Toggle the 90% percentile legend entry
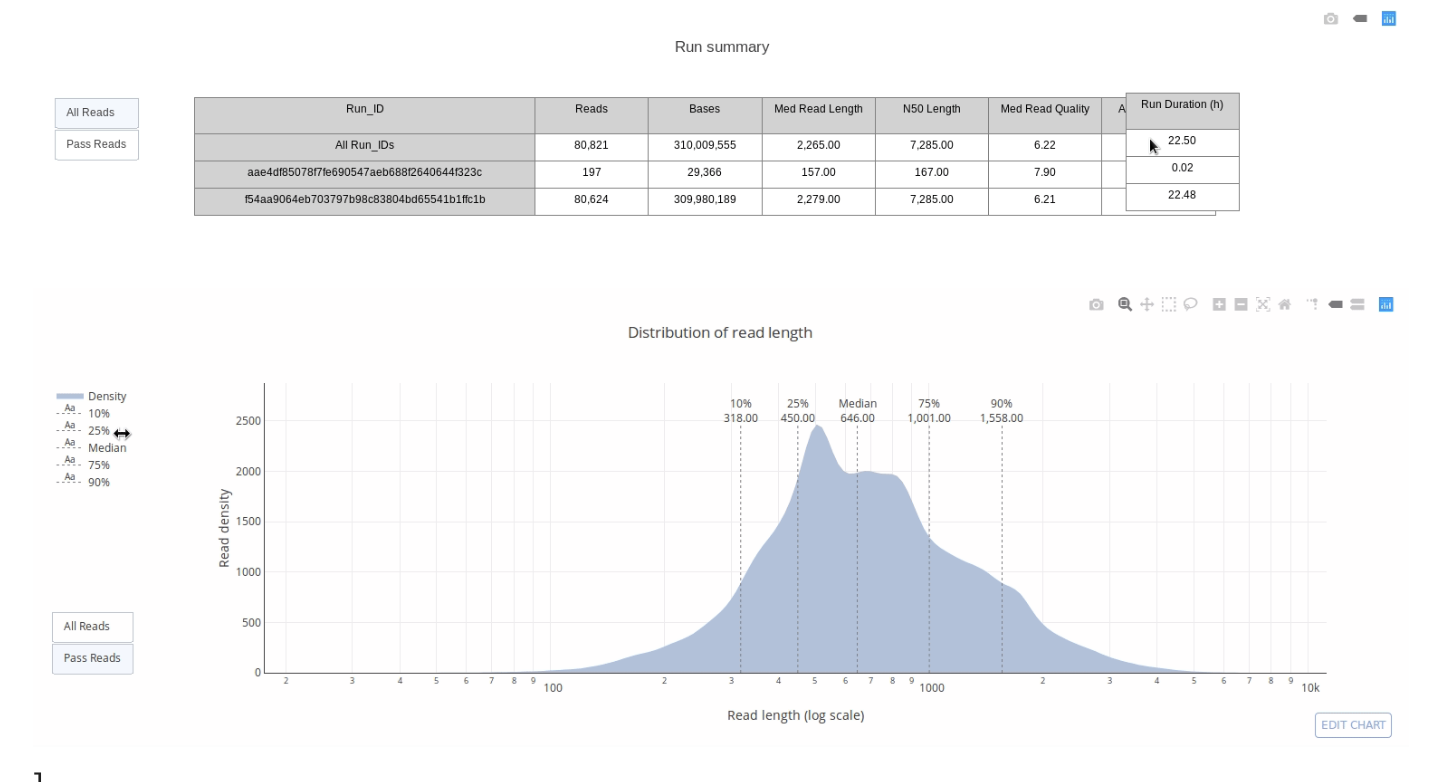The height and width of the screenshot is (782, 1430). 98,482
